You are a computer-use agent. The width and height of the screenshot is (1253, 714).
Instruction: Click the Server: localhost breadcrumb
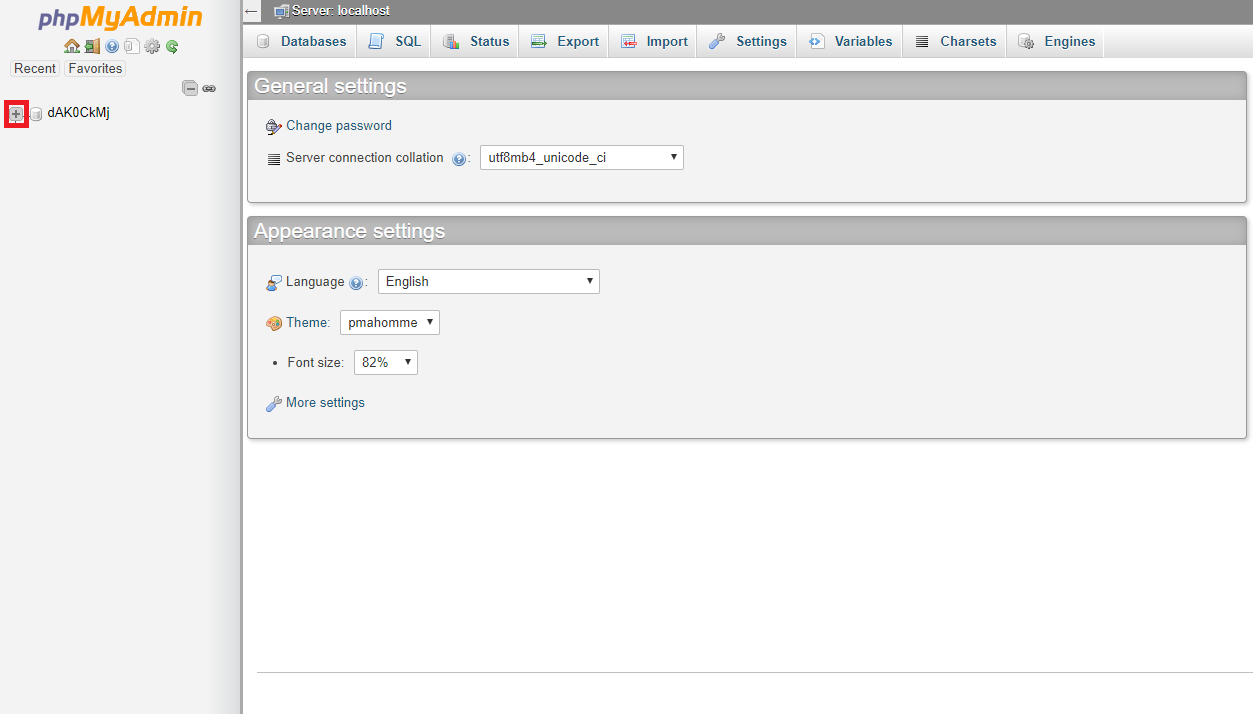click(340, 11)
